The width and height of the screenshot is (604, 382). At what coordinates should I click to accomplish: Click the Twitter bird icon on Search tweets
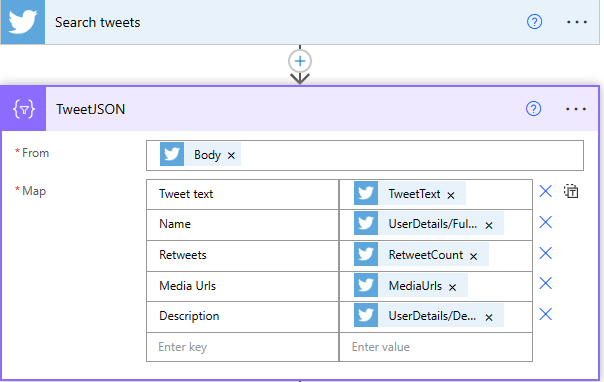click(23, 22)
